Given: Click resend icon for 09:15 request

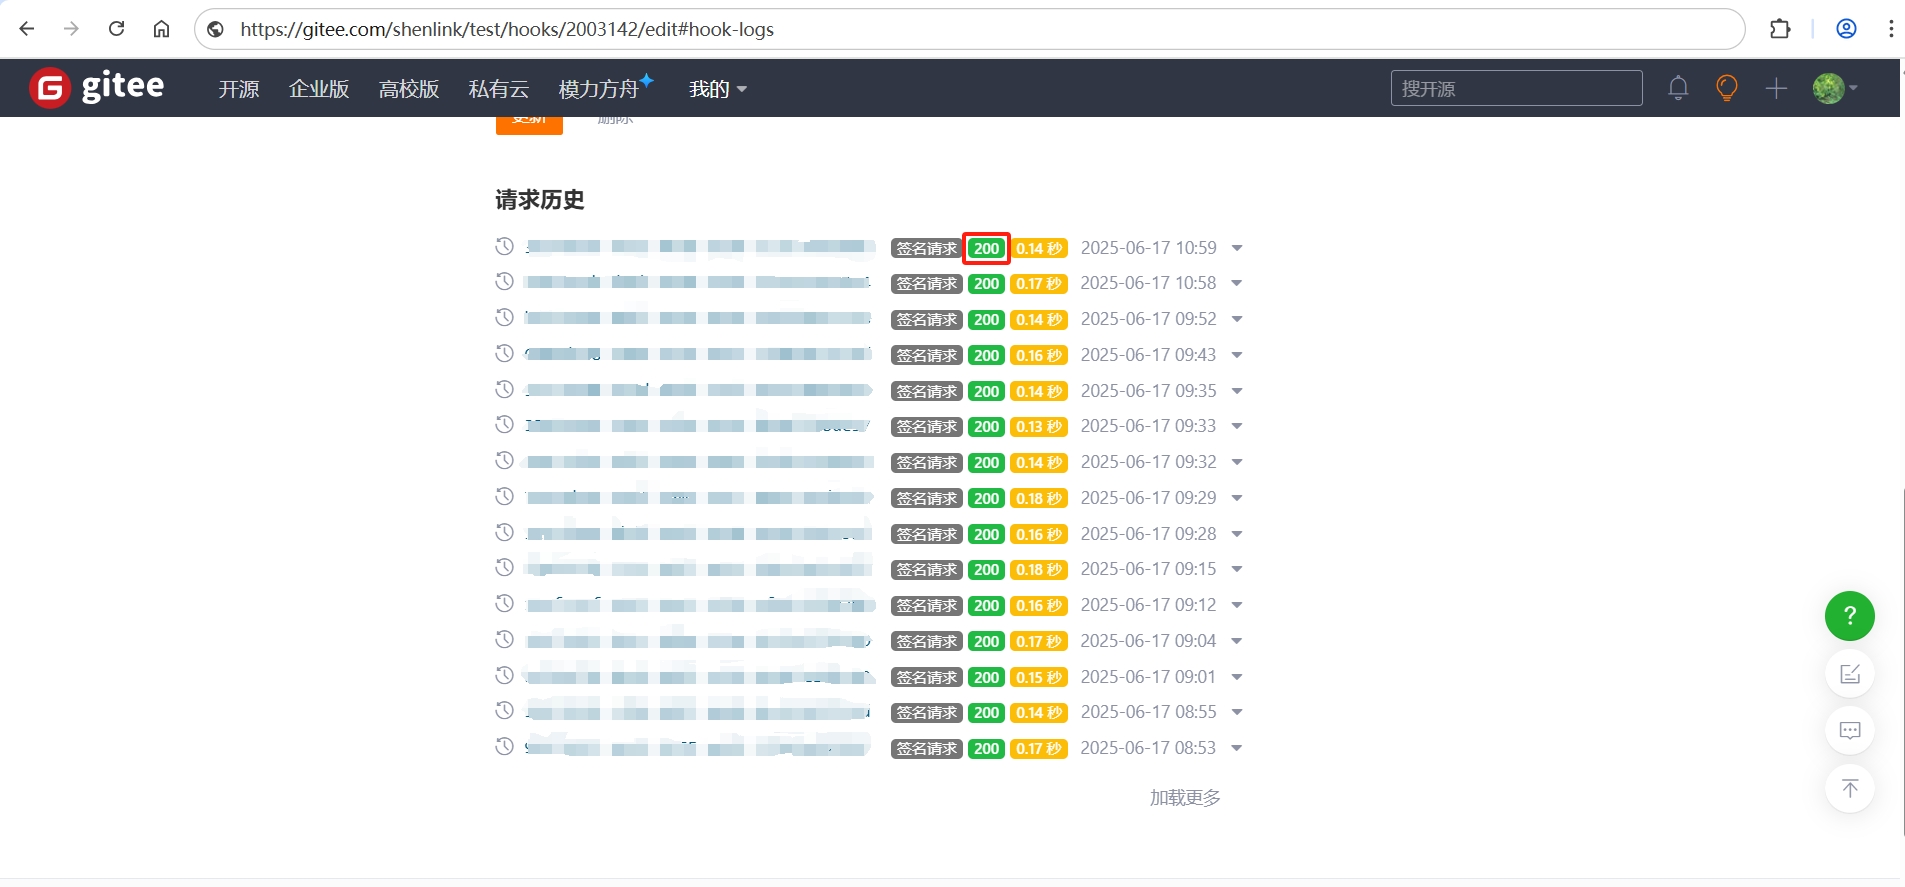Looking at the screenshot, I should coord(505,568).
